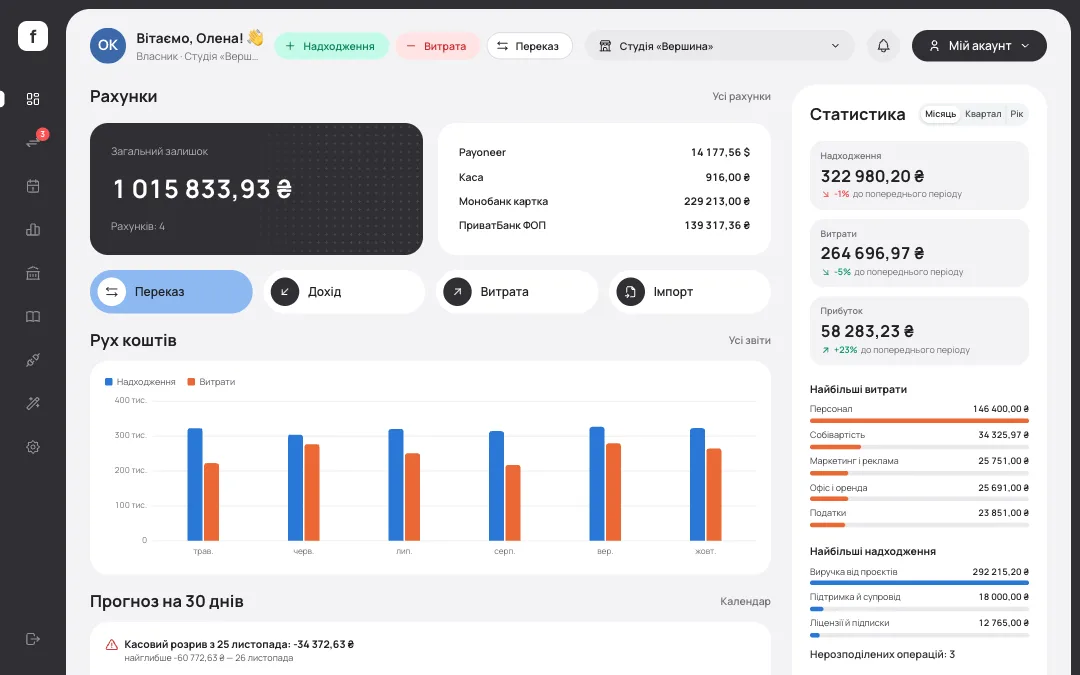The image size is (1080, 675).
Task: Open the settings gear in sidebar
Action: 32,447
